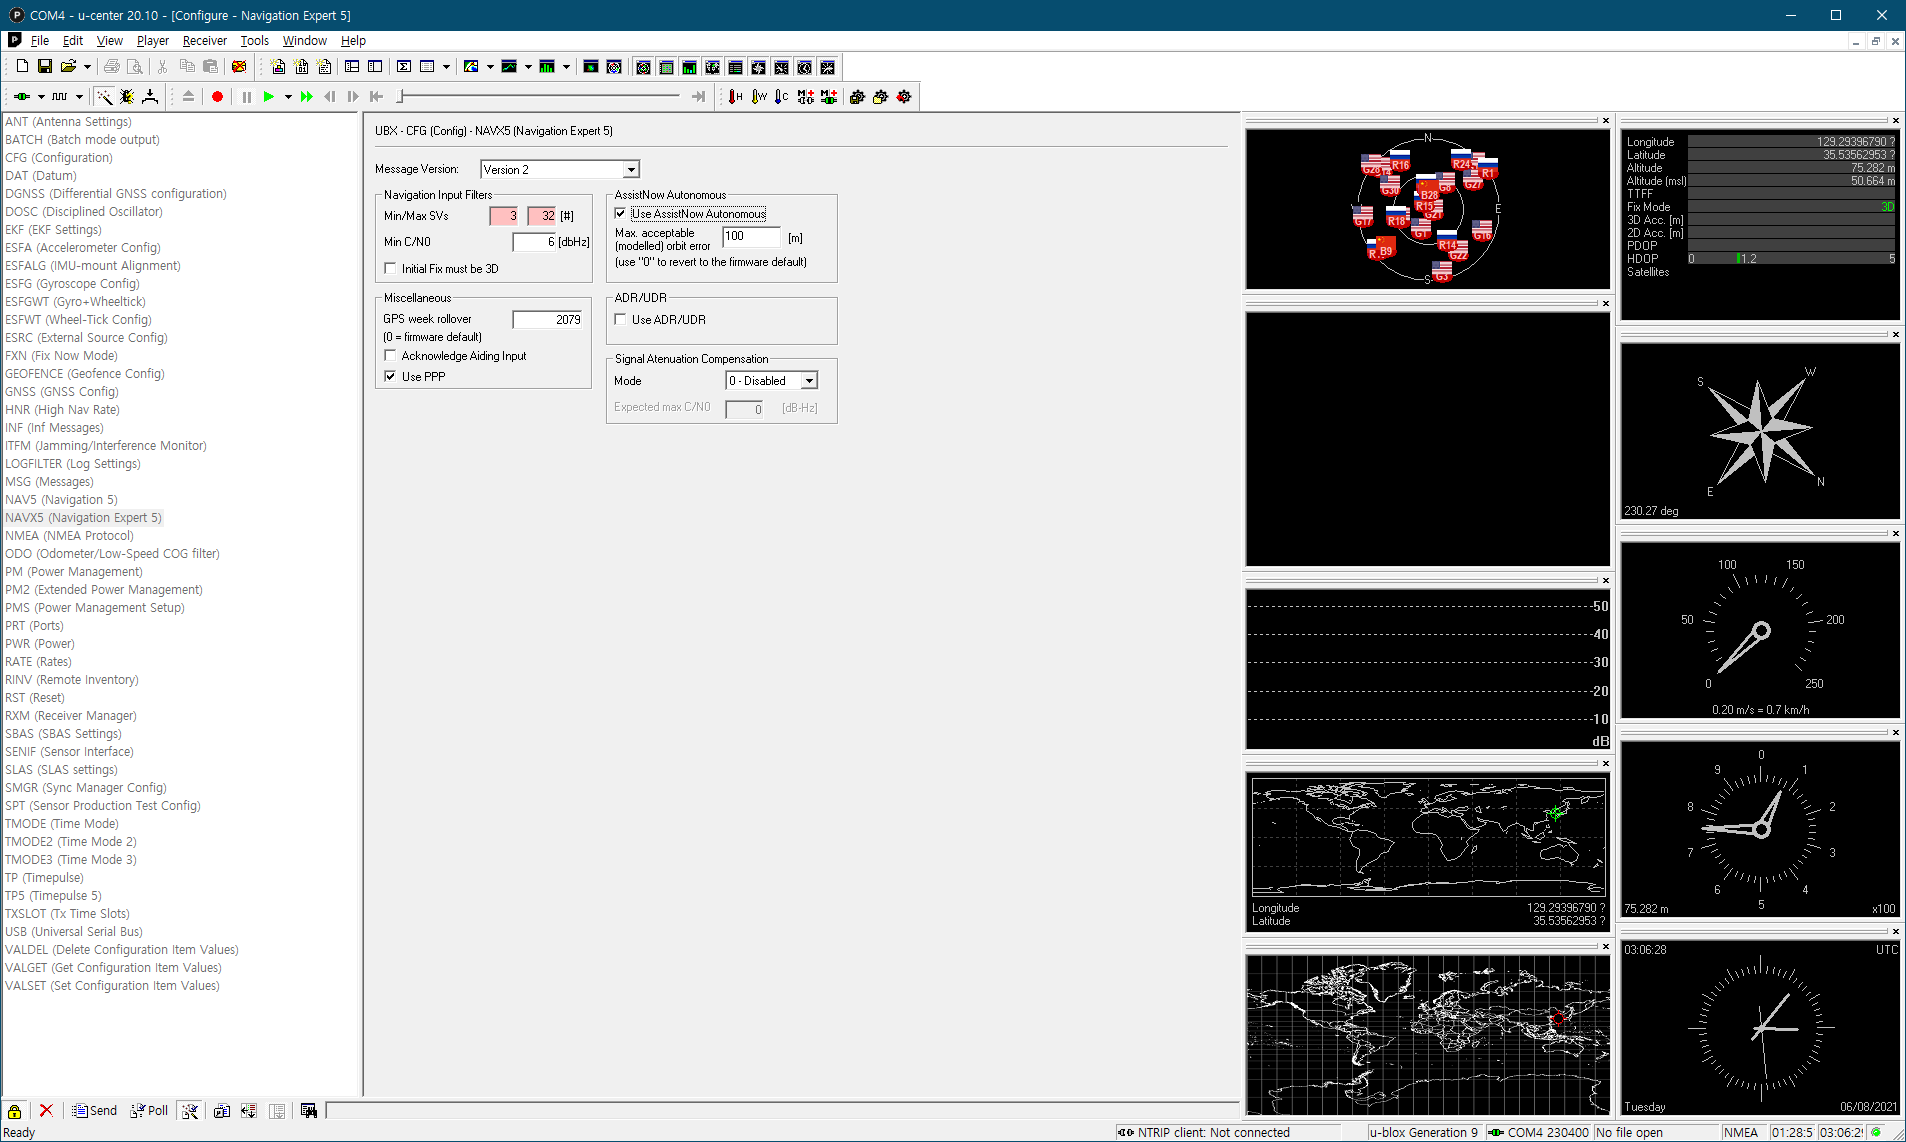Viewport: 1906px width, 1142px height.
Task: Click the binoculars icon in bottom toolbar
Action: point(309,1111)
